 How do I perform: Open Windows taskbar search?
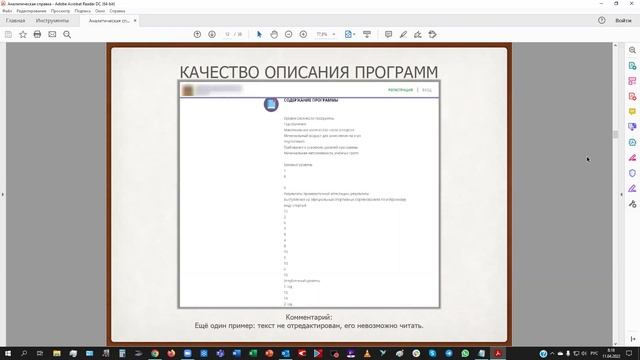[24, 353]
